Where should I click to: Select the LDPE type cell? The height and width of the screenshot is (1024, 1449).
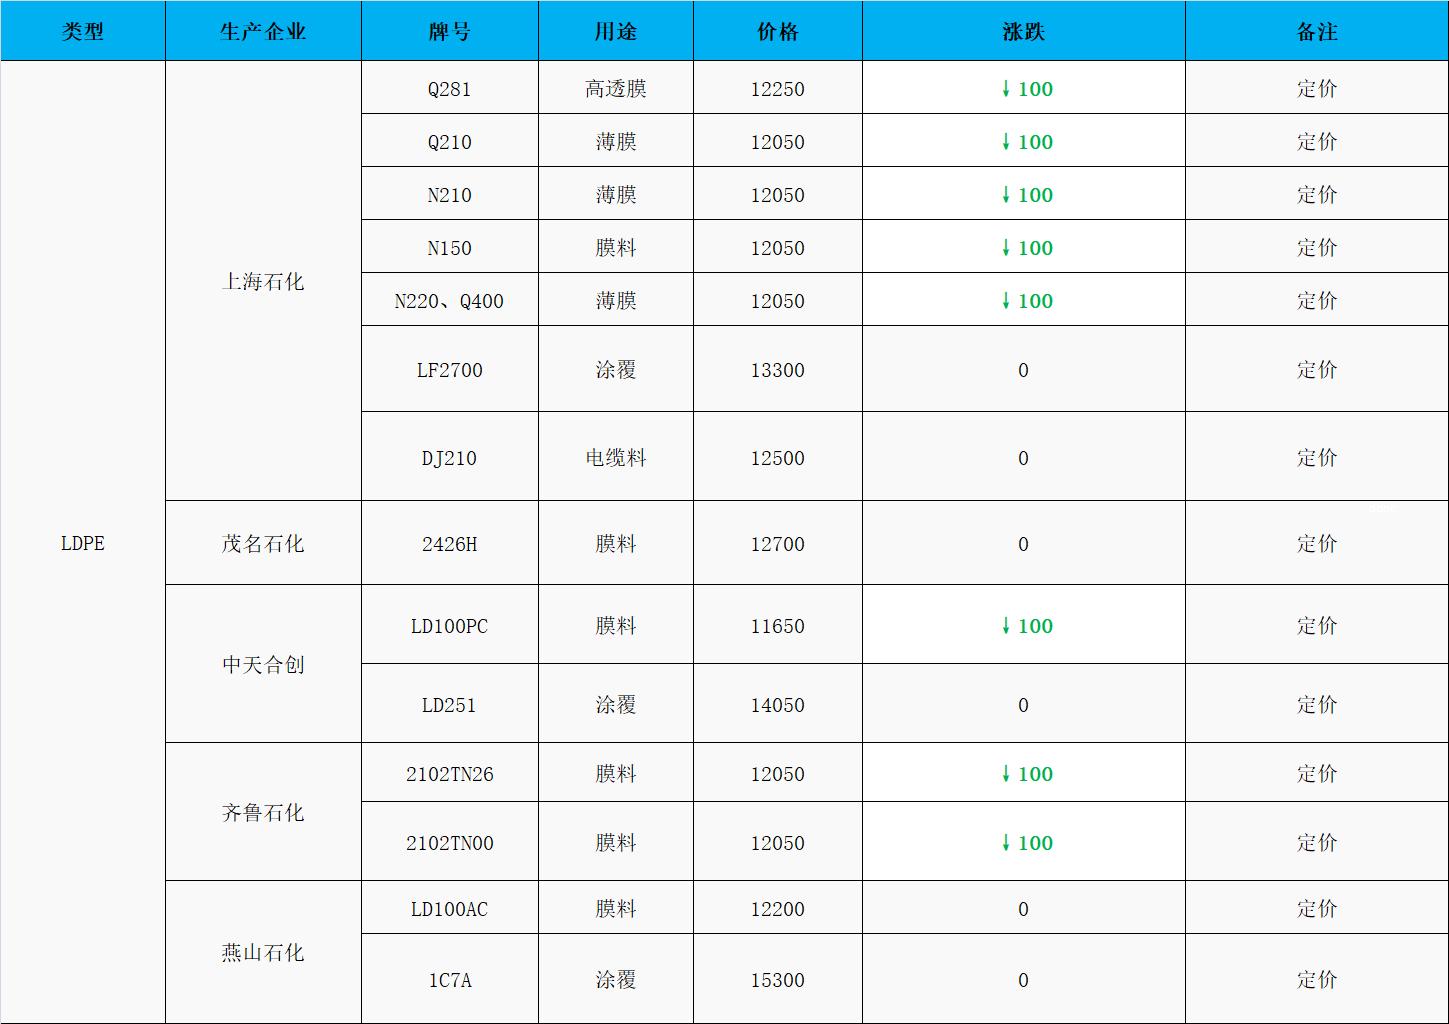[x=83, y=543]
